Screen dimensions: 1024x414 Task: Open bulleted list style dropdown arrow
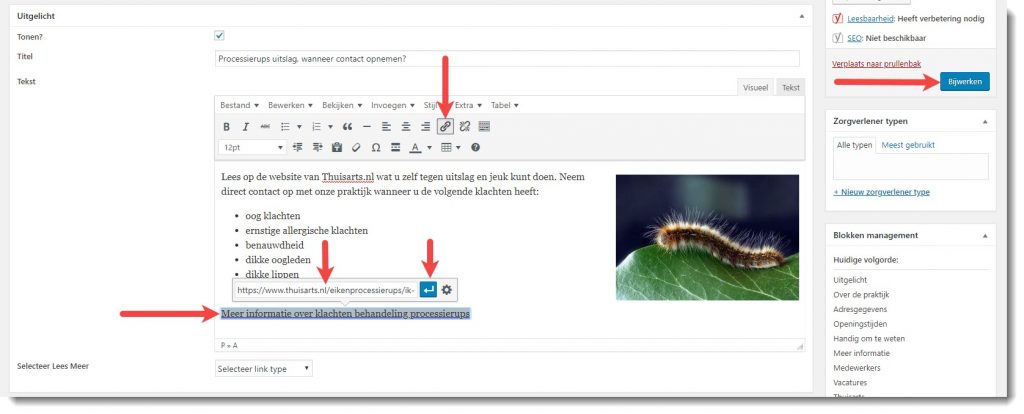coord(299,127)
